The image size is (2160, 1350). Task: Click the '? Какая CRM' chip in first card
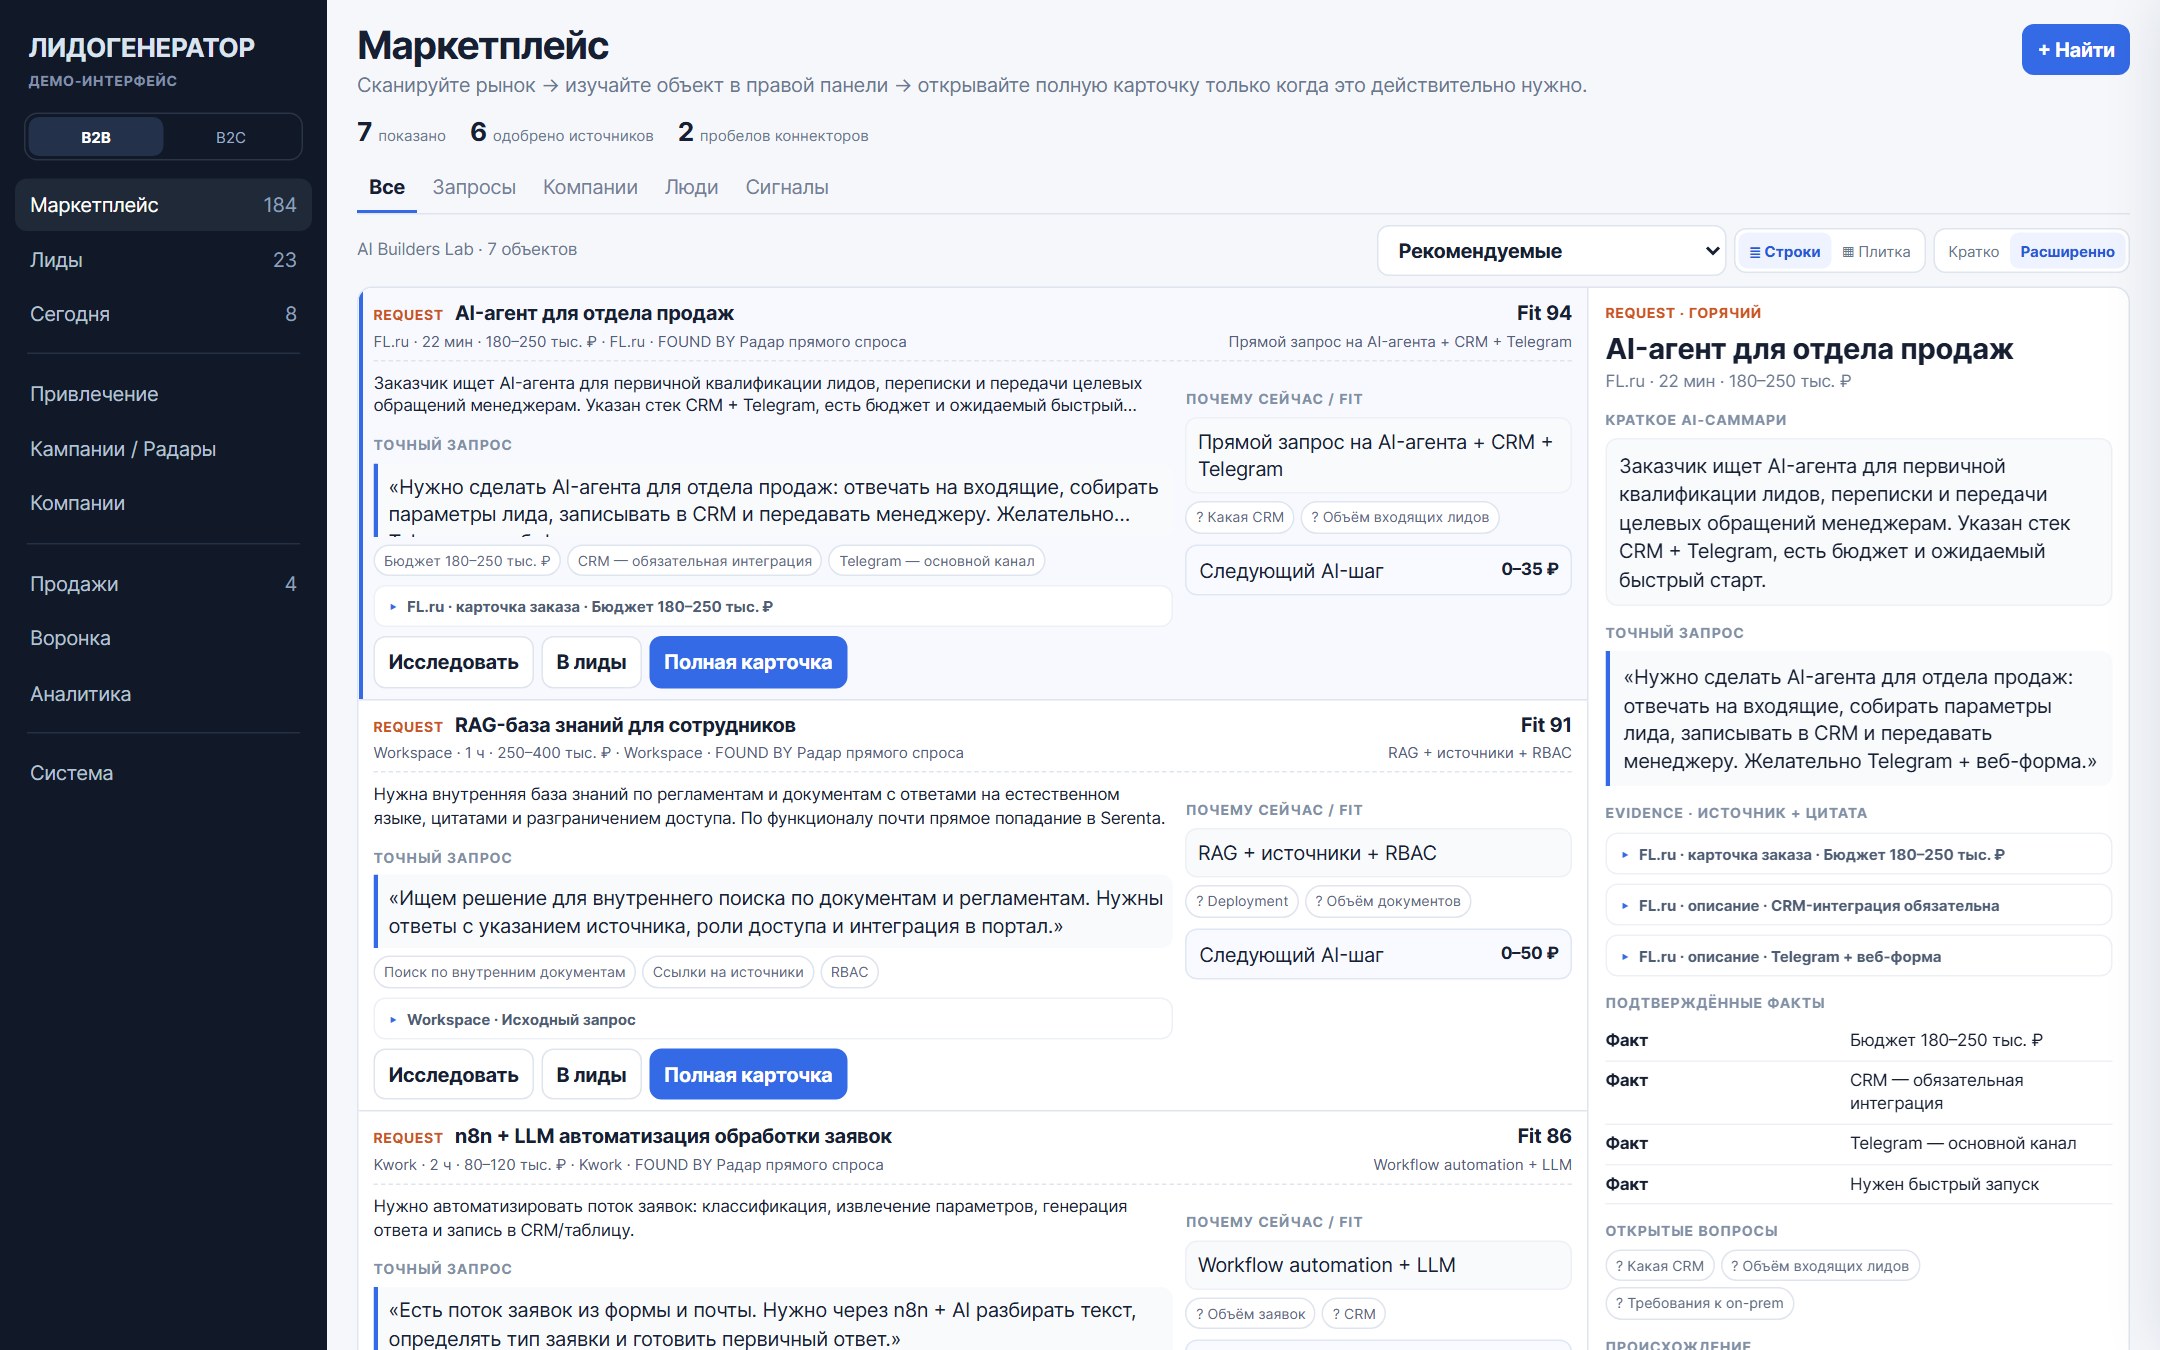(1240, 517)
